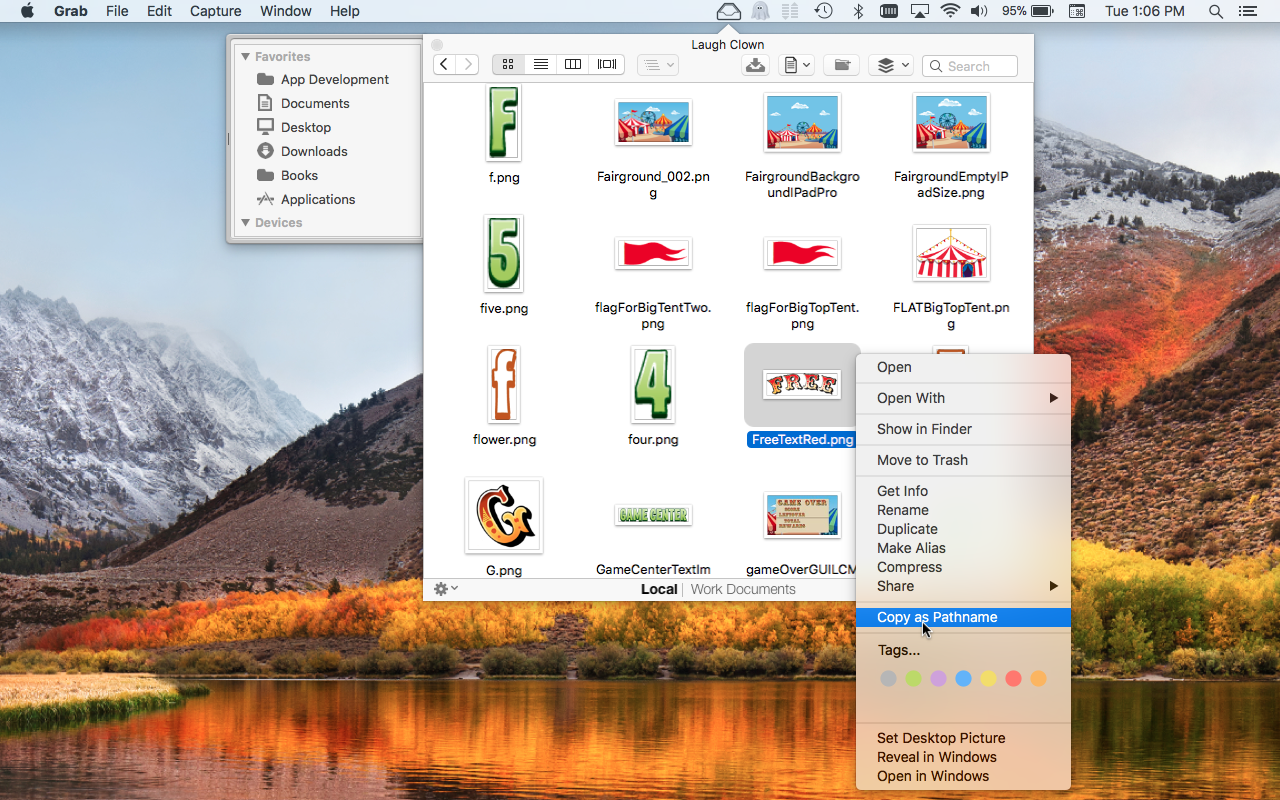This screenshot has height=800, width=1280.
Task: Click the new folder toolbar icon
Action: pyautogui.click(x=842, y=65)
